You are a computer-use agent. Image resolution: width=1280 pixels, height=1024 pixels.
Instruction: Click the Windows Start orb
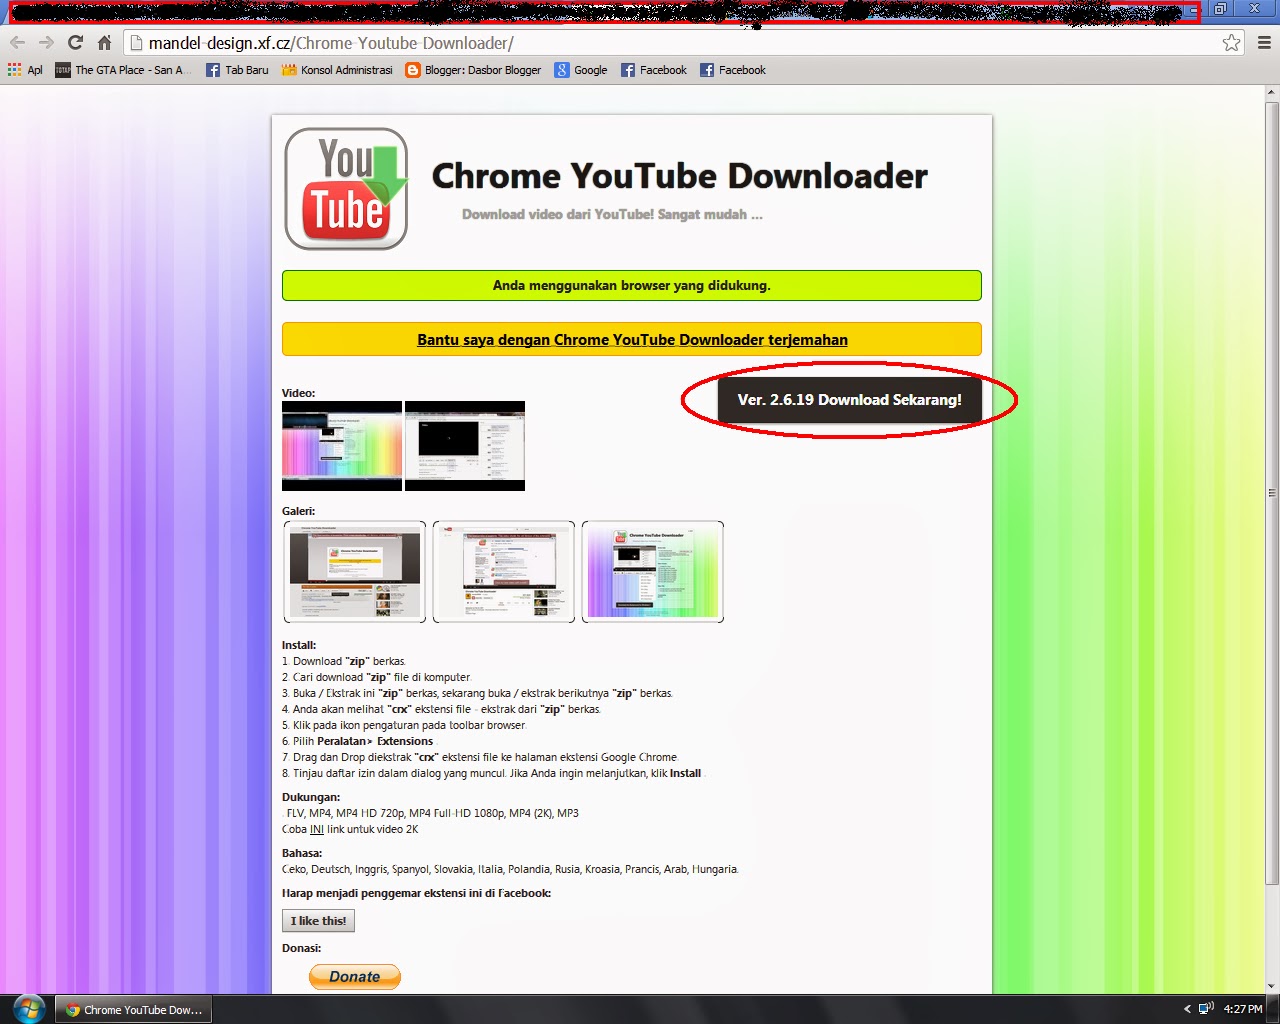29,1009
